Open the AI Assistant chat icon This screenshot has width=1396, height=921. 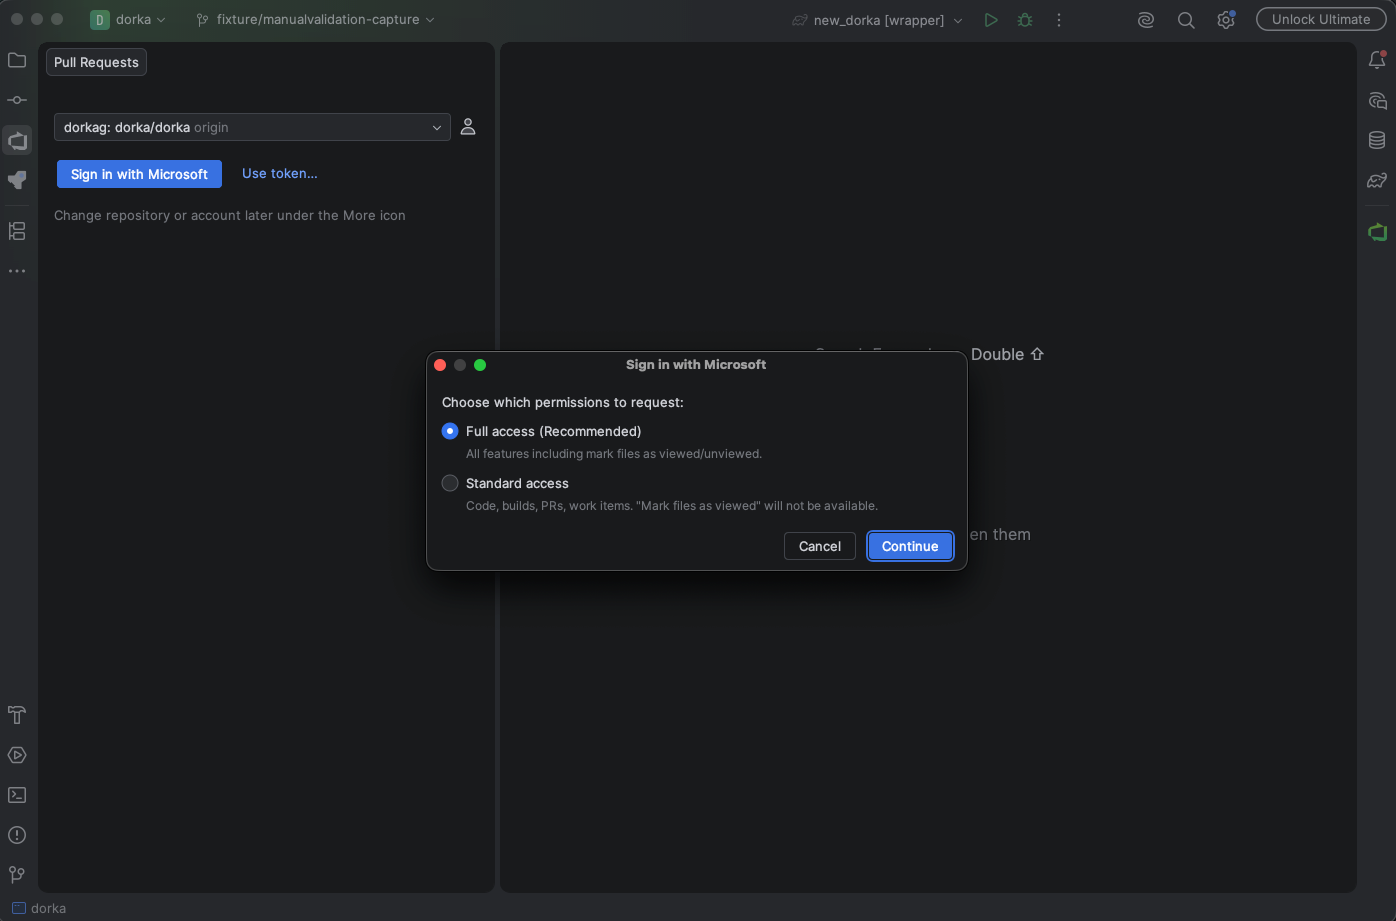point(1377,100)
